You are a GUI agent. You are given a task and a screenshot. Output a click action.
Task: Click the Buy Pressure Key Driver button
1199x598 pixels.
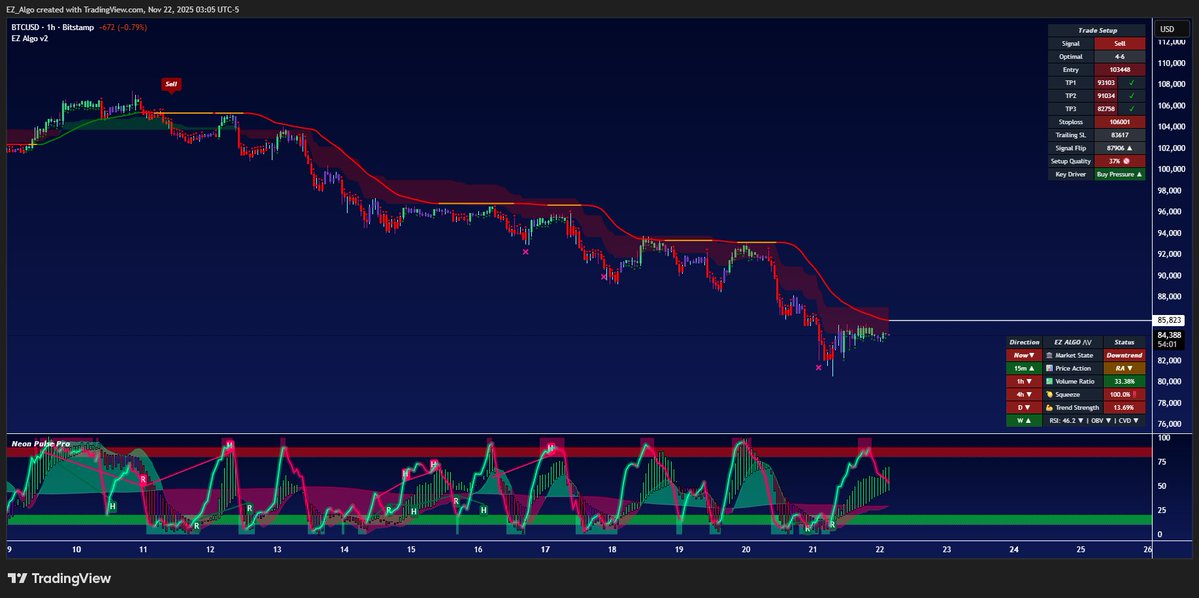[1119, 174]
